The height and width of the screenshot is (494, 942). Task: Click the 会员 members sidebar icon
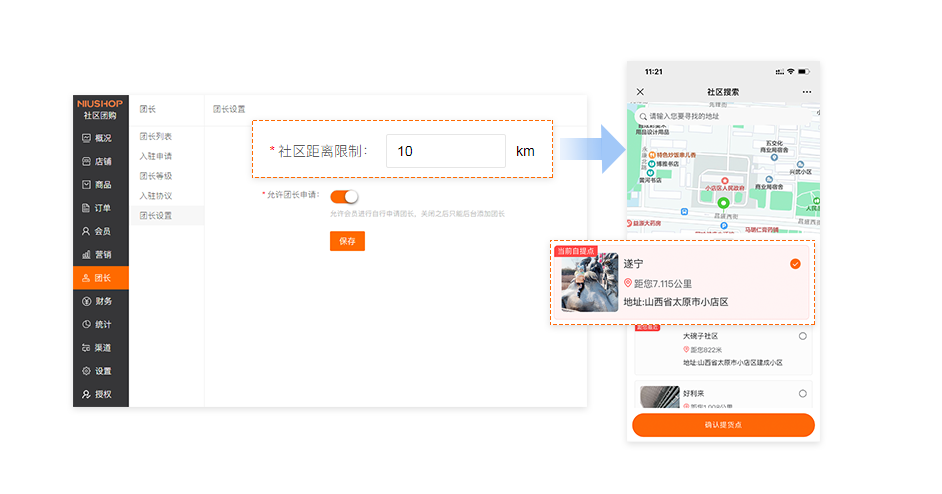[x=87, y=231]
